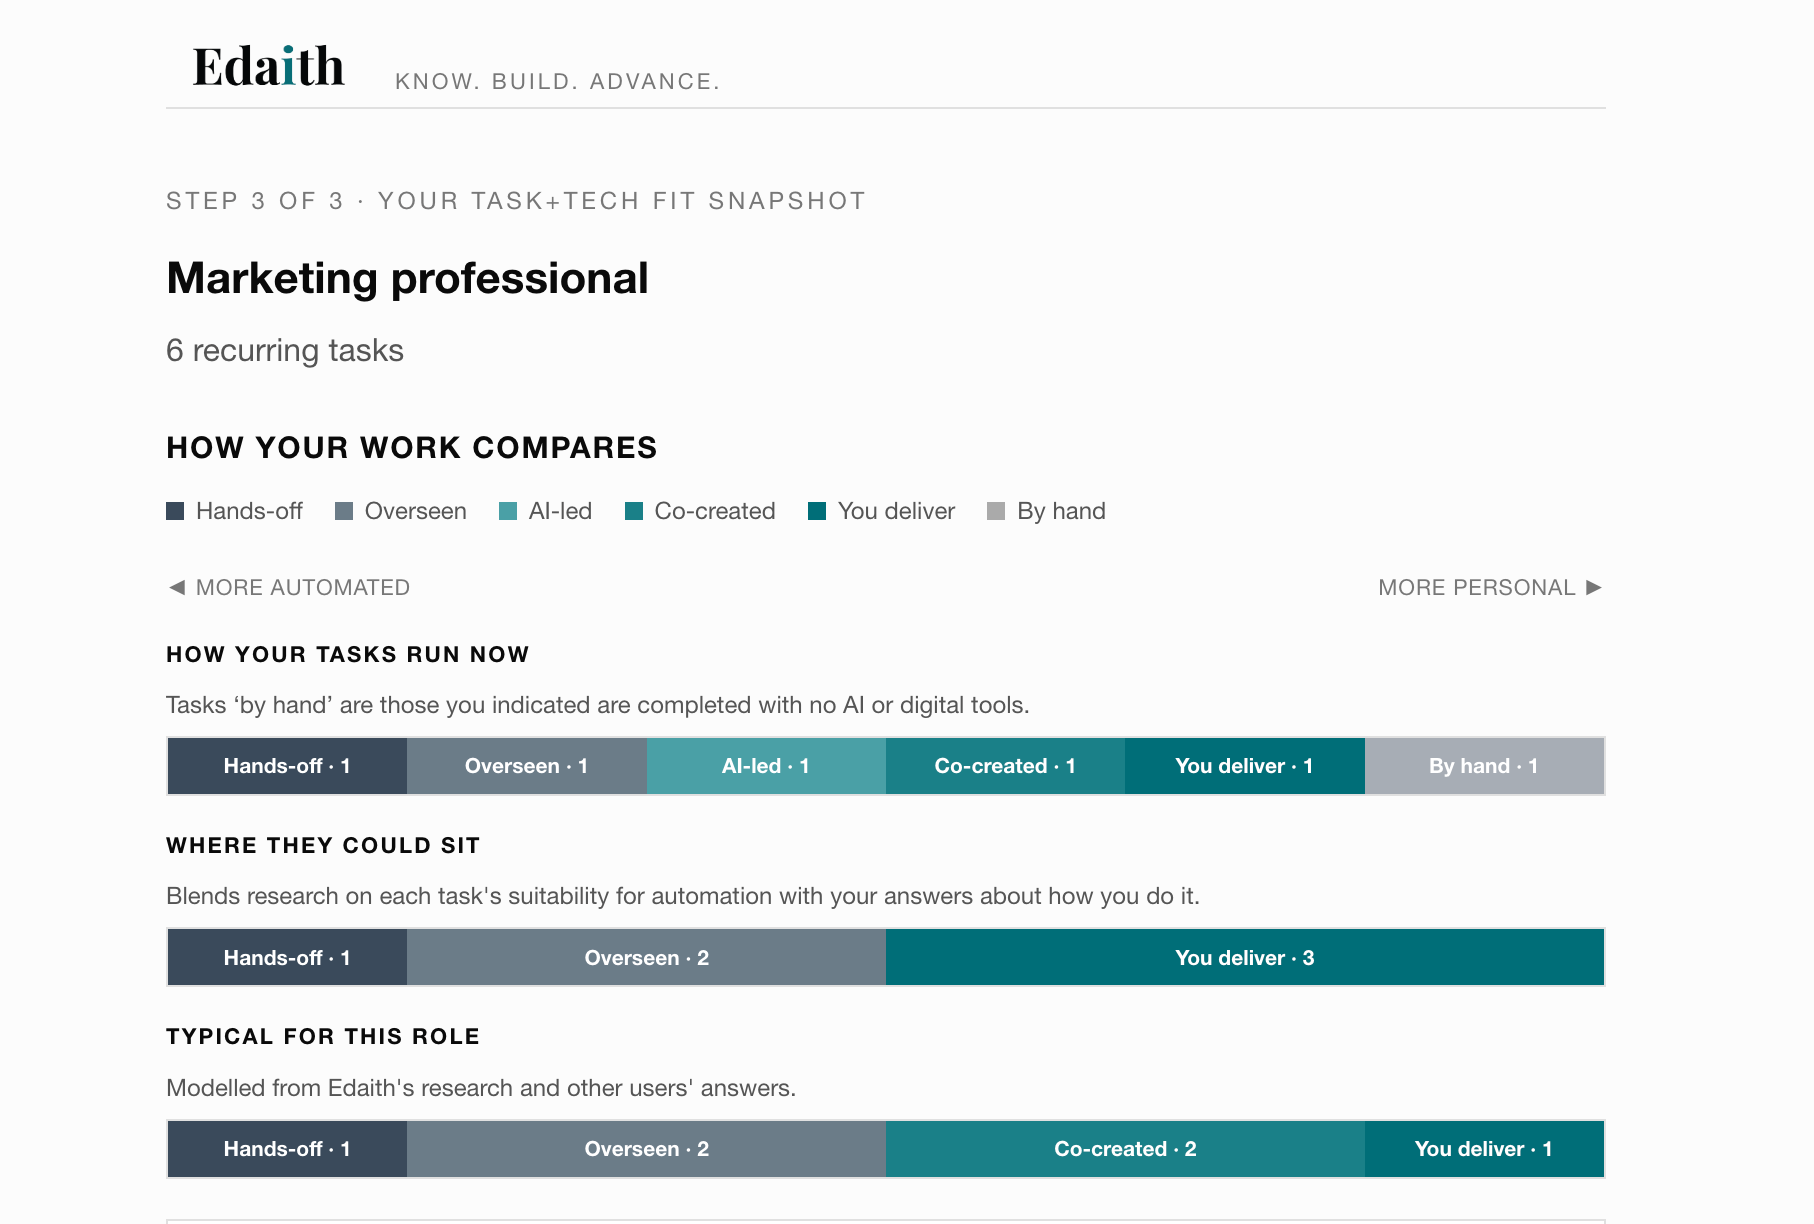Select the You deliver · 3 segment

tap(1245, 958)
